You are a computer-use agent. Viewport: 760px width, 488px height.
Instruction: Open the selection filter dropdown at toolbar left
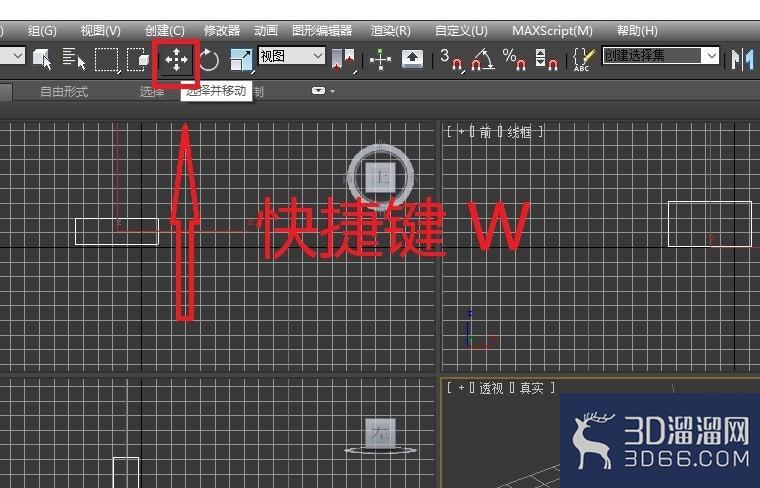12,56
